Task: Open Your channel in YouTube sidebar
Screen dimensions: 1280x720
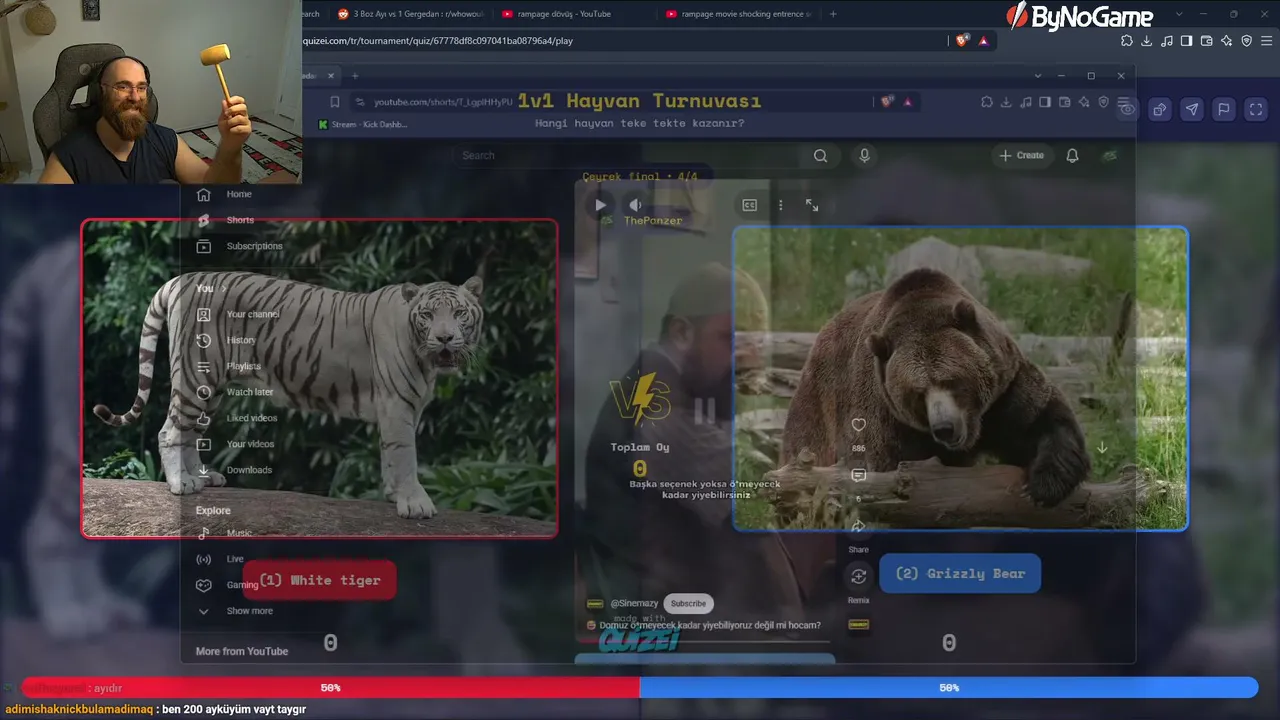Action: click(x=239, y=314)
